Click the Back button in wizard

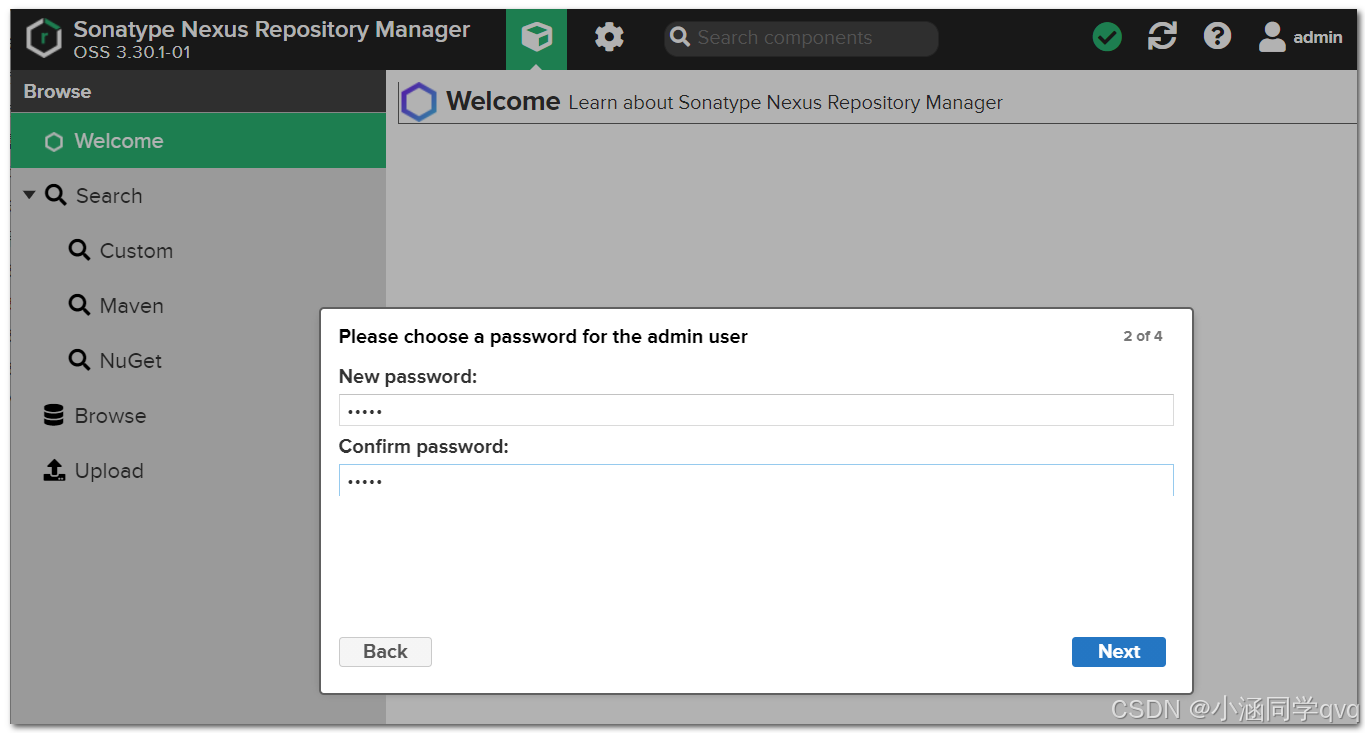click(x=385, y=652)
